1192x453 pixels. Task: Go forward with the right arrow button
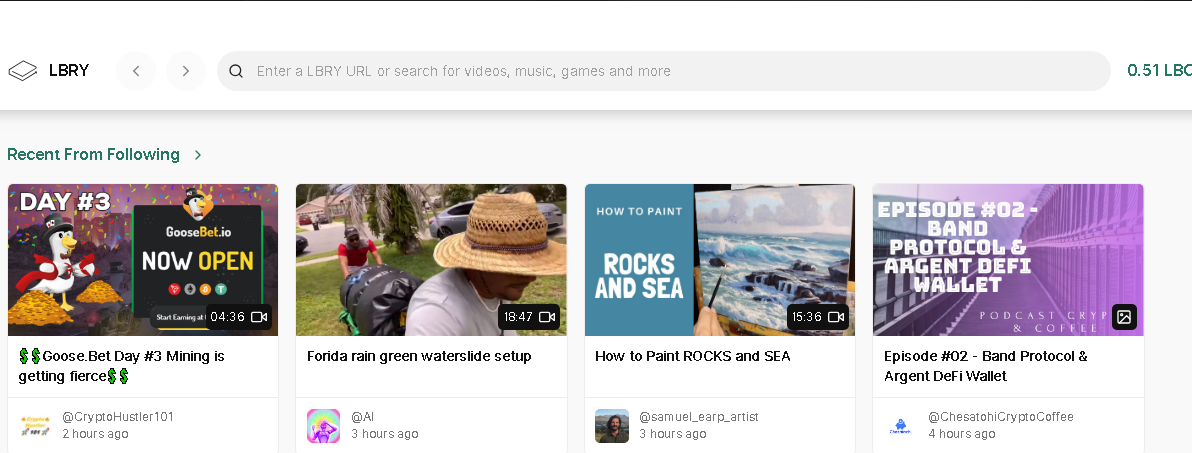click(185, 71)
